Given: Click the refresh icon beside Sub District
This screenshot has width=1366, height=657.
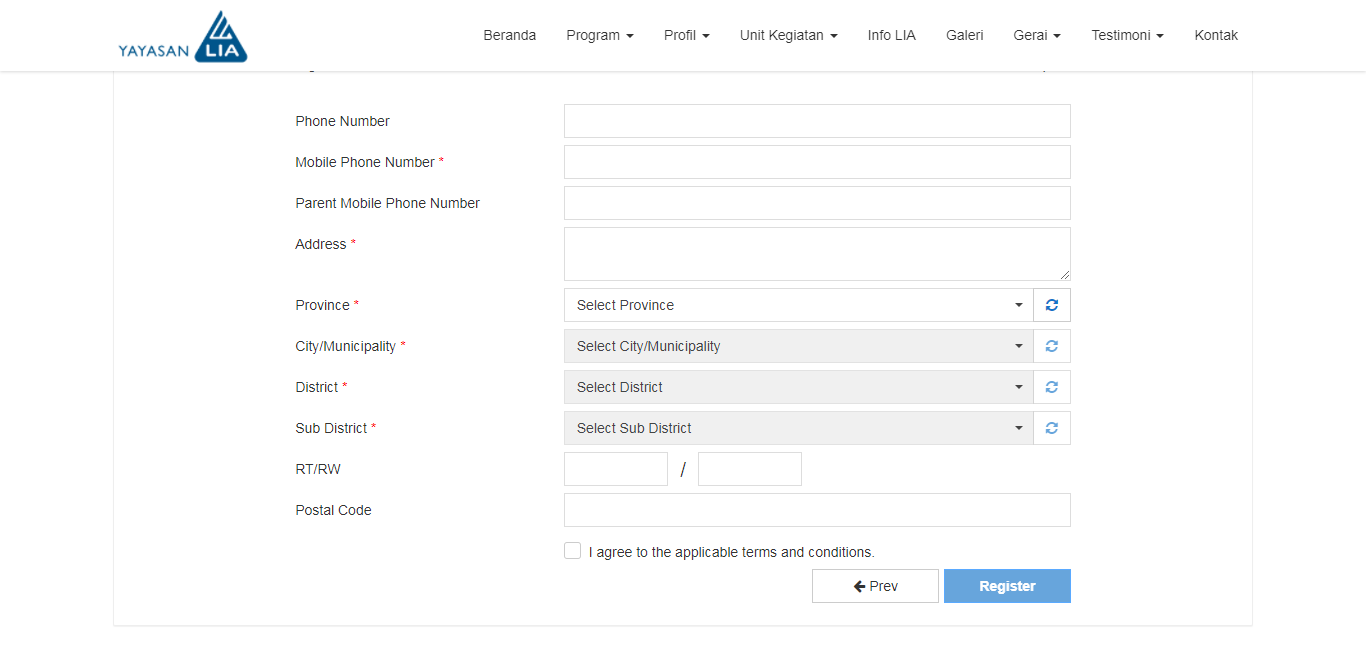Looking at the screenshot, I should coord(1051,428).
